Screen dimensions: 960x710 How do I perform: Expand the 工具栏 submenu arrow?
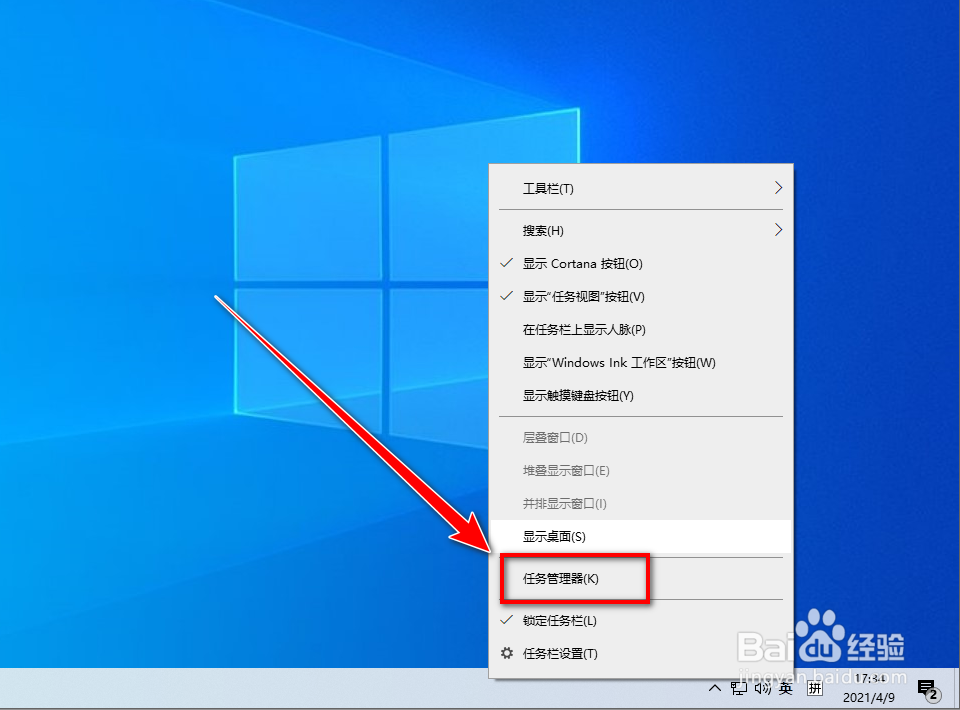tap(778, 187)
